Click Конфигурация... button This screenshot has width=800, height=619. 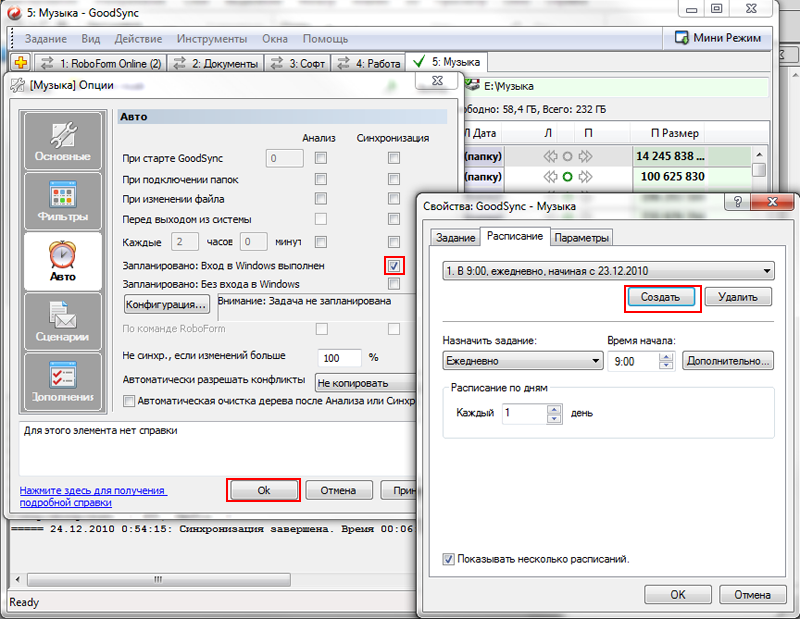166,304
